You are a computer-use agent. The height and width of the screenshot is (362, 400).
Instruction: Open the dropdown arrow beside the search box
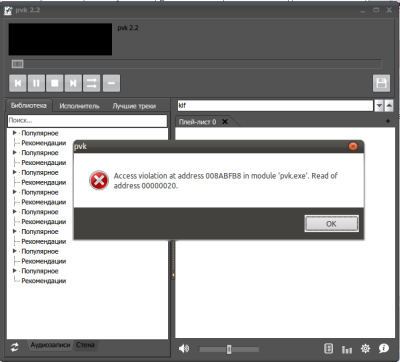click(379, 106)
